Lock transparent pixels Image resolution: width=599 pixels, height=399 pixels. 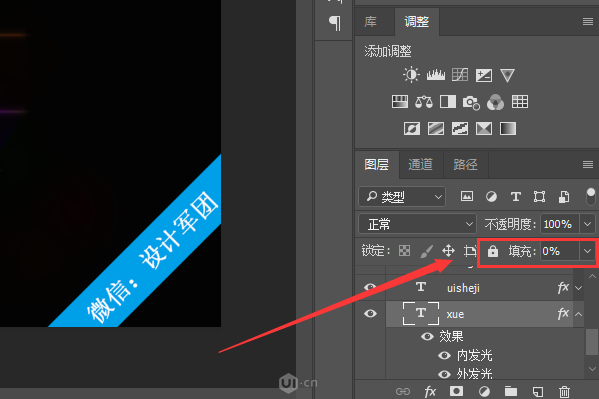coord(404,251)
